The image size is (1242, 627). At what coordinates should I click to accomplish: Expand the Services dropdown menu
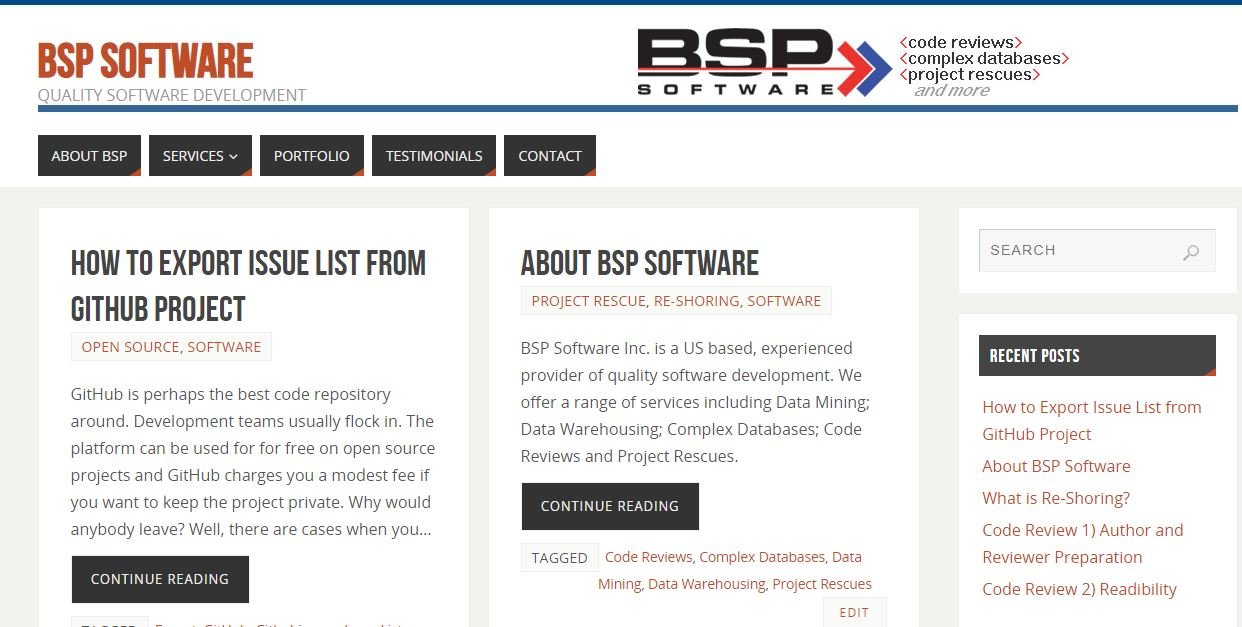click(x=199, y=155)
